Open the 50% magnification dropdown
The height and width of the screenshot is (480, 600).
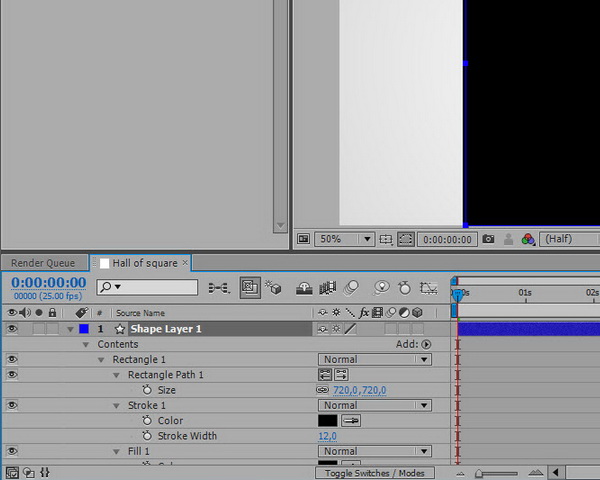344,239
